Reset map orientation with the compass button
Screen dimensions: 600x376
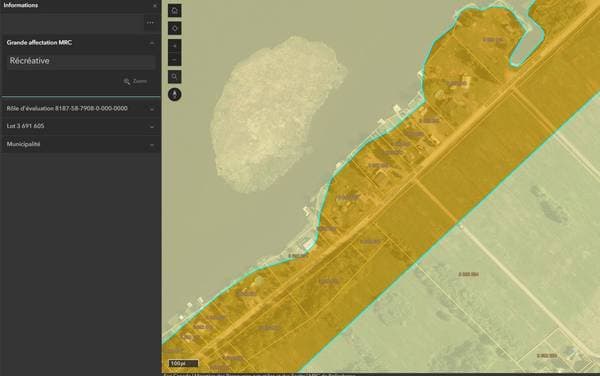[x=174, y=94]
